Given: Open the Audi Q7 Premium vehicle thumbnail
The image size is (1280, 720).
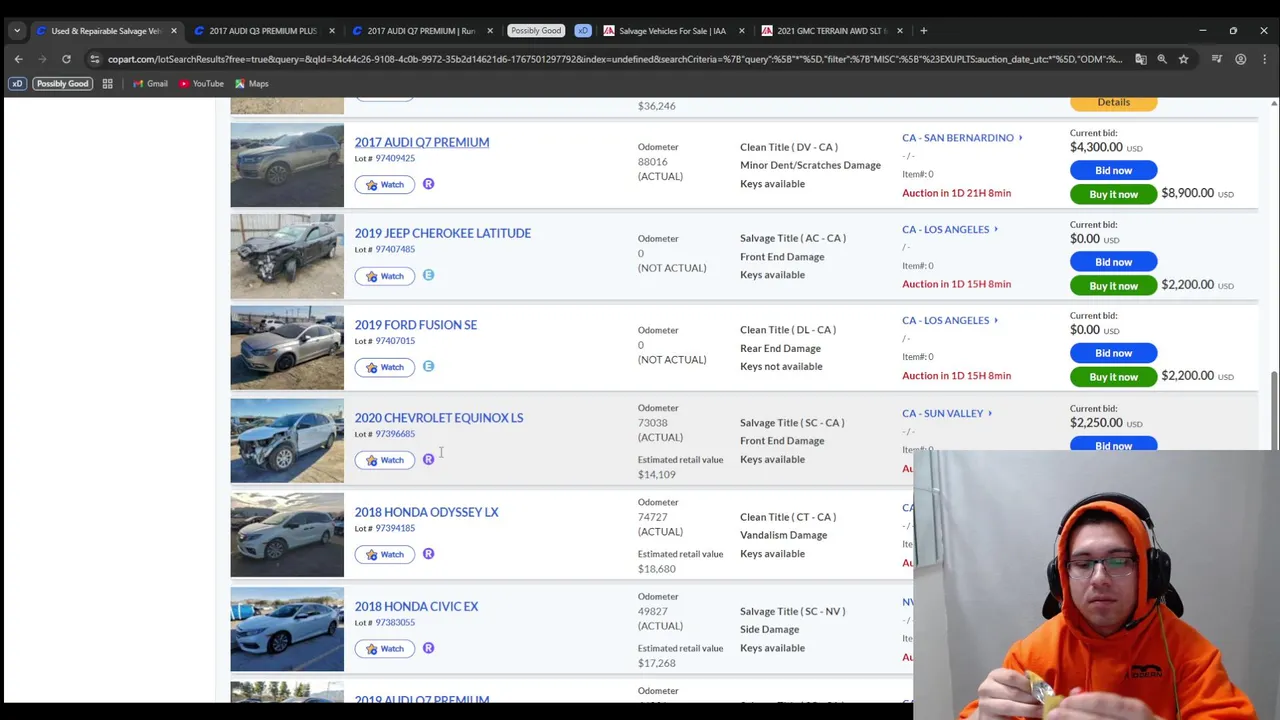Looking at the screenshot, I should 287,165.
